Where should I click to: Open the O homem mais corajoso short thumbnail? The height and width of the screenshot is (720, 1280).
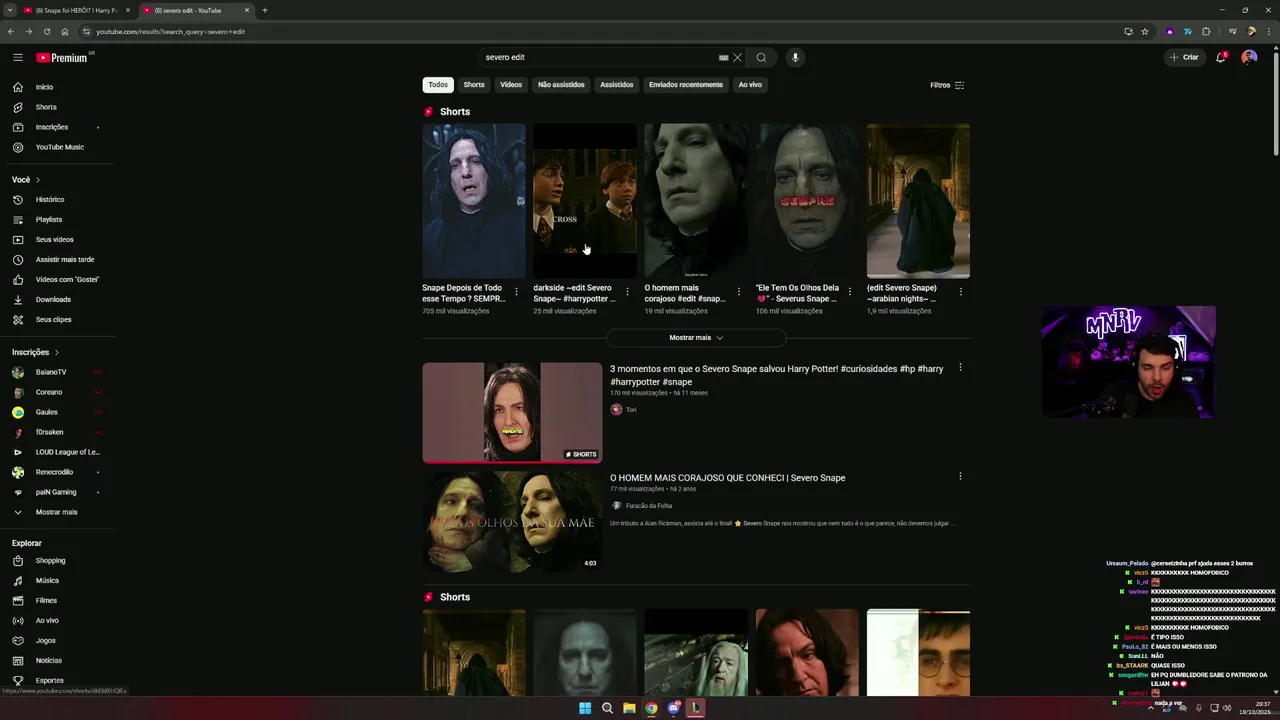(696, 201)
